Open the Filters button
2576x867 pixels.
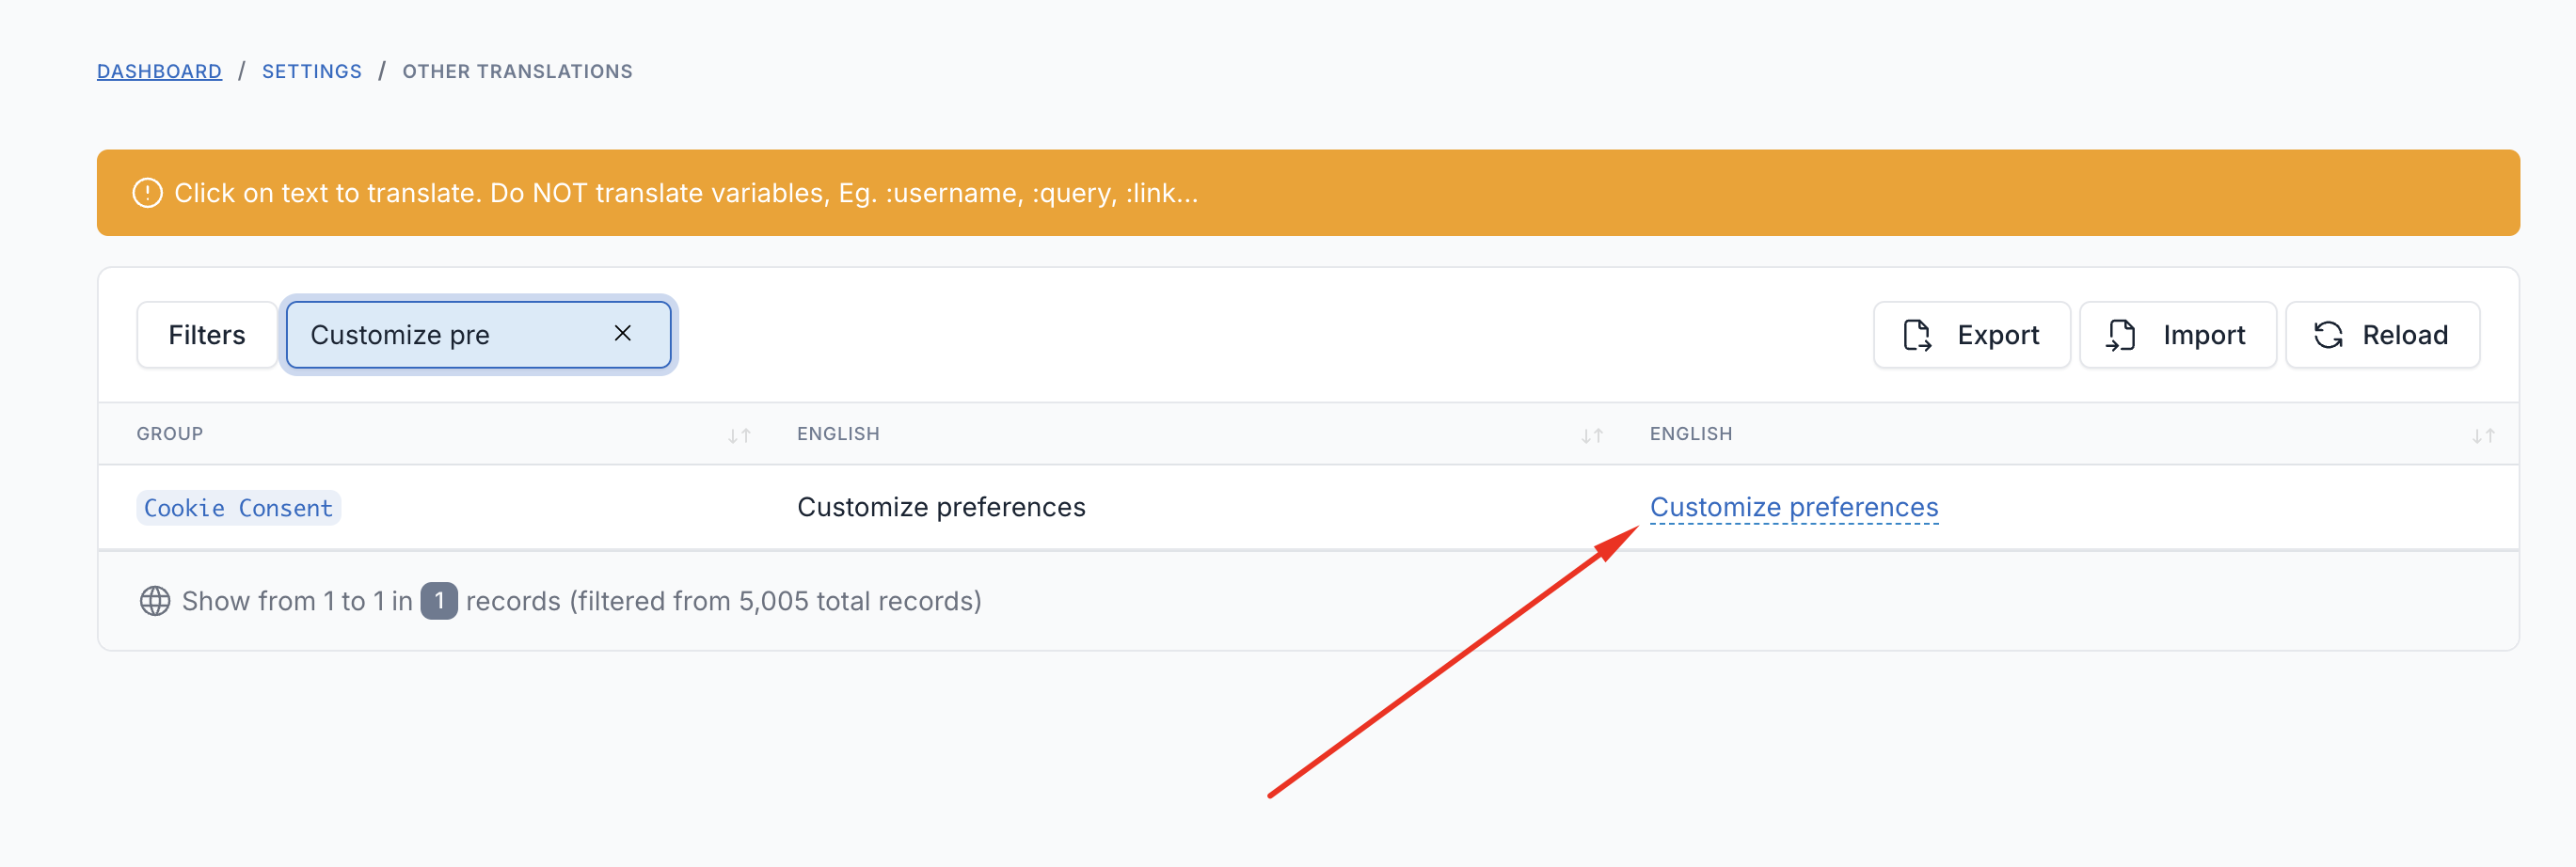(x=206, y=335)
